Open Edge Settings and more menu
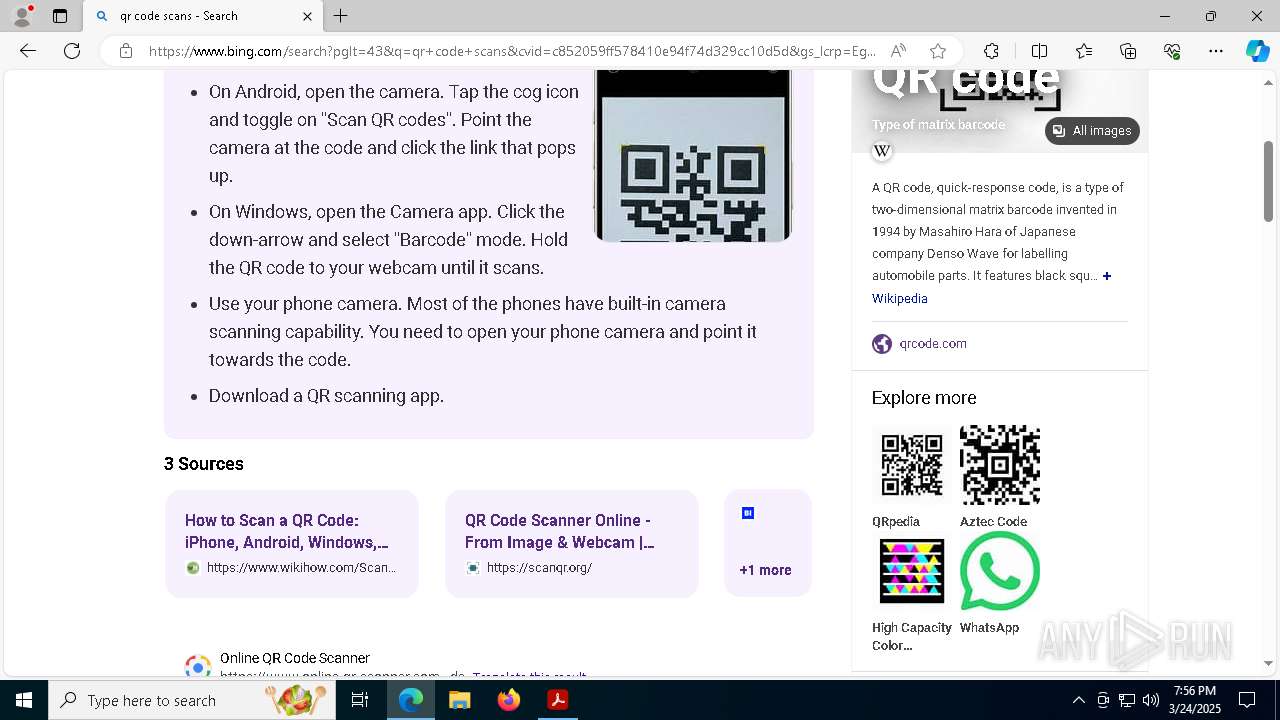 tap(1216, 51)
